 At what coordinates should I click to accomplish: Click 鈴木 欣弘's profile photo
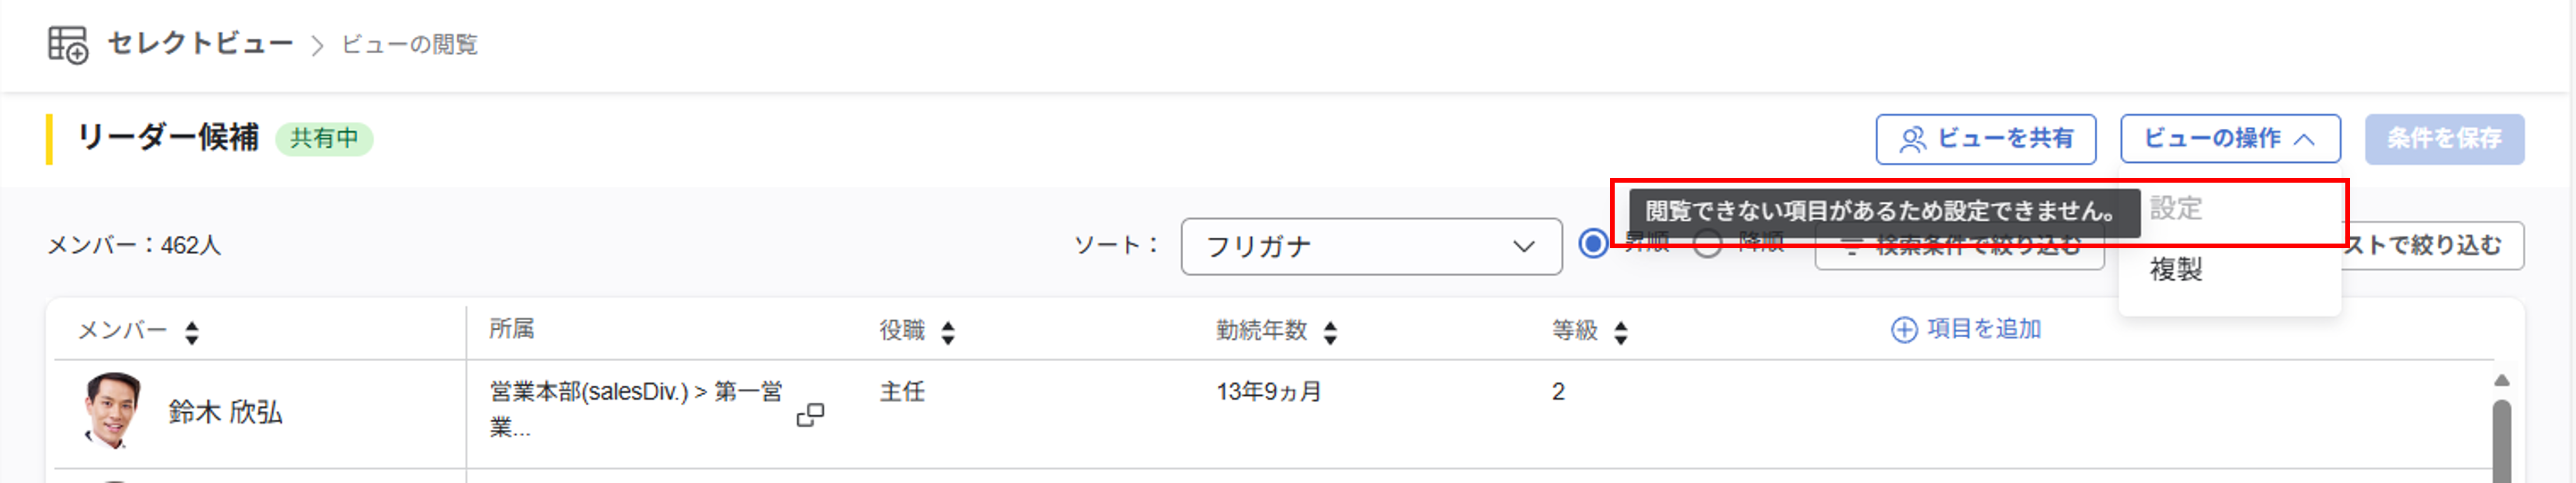[x=112, y=410]
